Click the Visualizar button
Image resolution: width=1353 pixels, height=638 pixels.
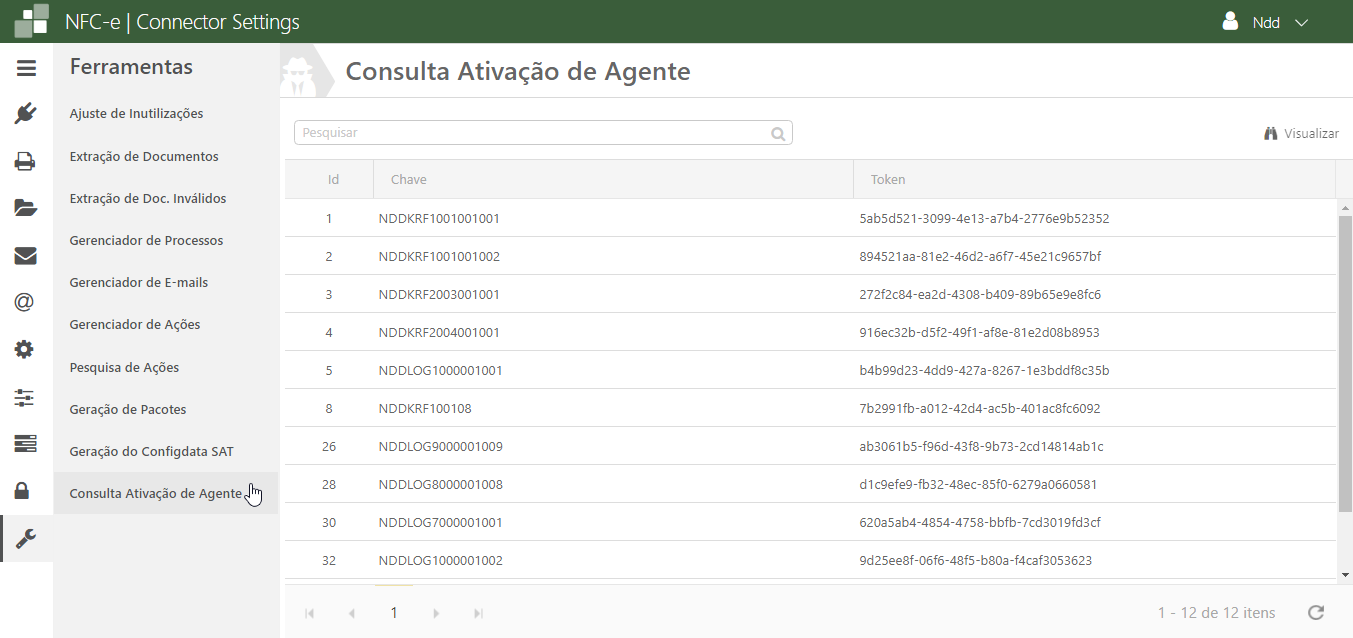1301,133
